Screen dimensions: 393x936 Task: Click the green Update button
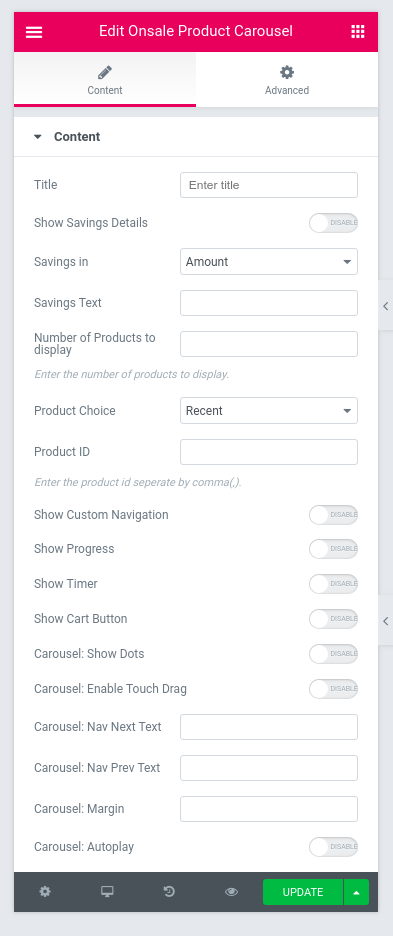pyautogui.click(x=303, y=892)
